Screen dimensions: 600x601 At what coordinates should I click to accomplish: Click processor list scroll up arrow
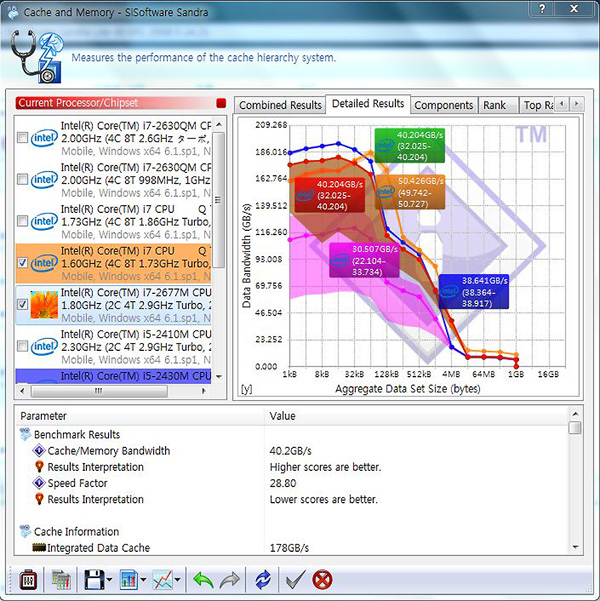(219, 124)
